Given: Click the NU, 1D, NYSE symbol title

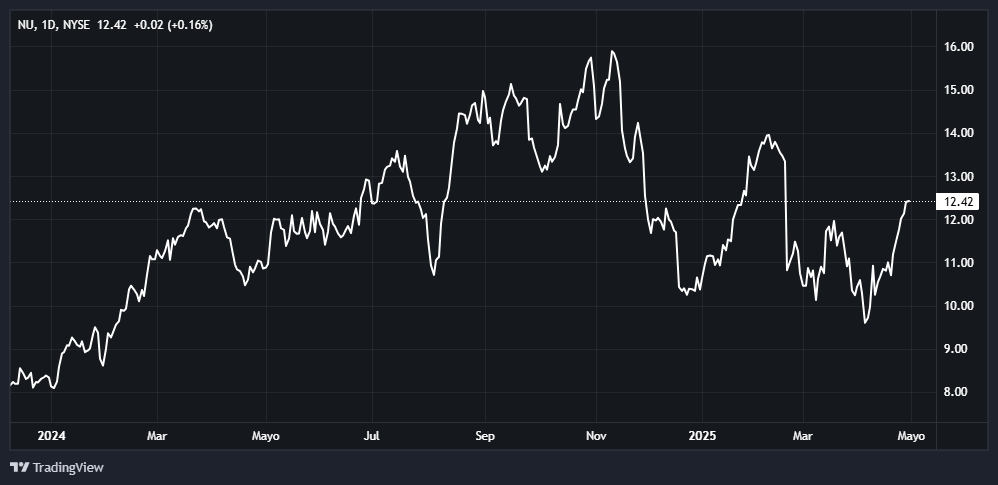Looking at the screenshot, I should pyautogui.click(x=55, y=25).
